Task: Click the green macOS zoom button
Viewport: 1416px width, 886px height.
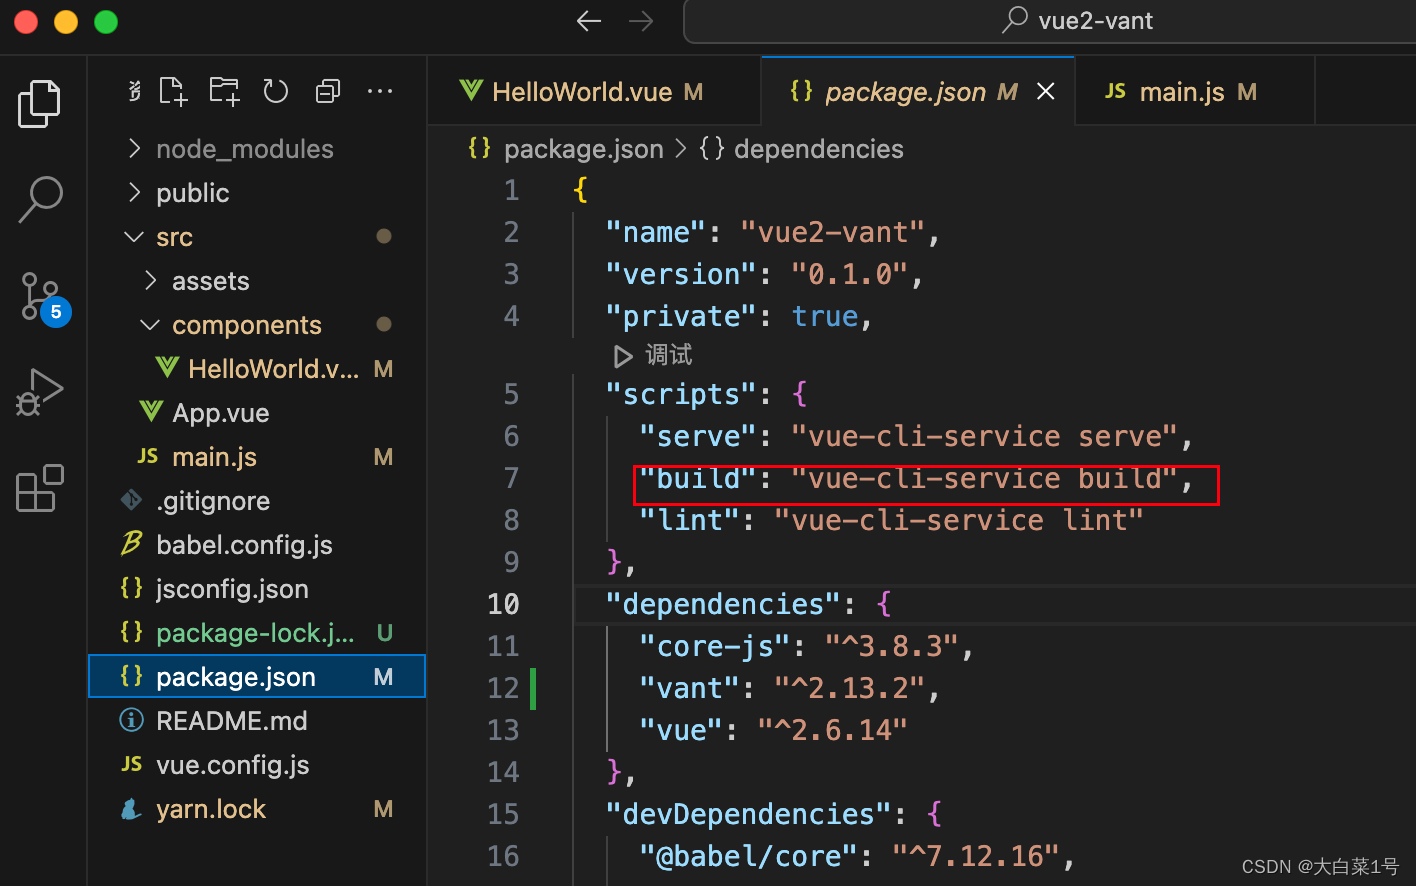Action: click(106, 21)
